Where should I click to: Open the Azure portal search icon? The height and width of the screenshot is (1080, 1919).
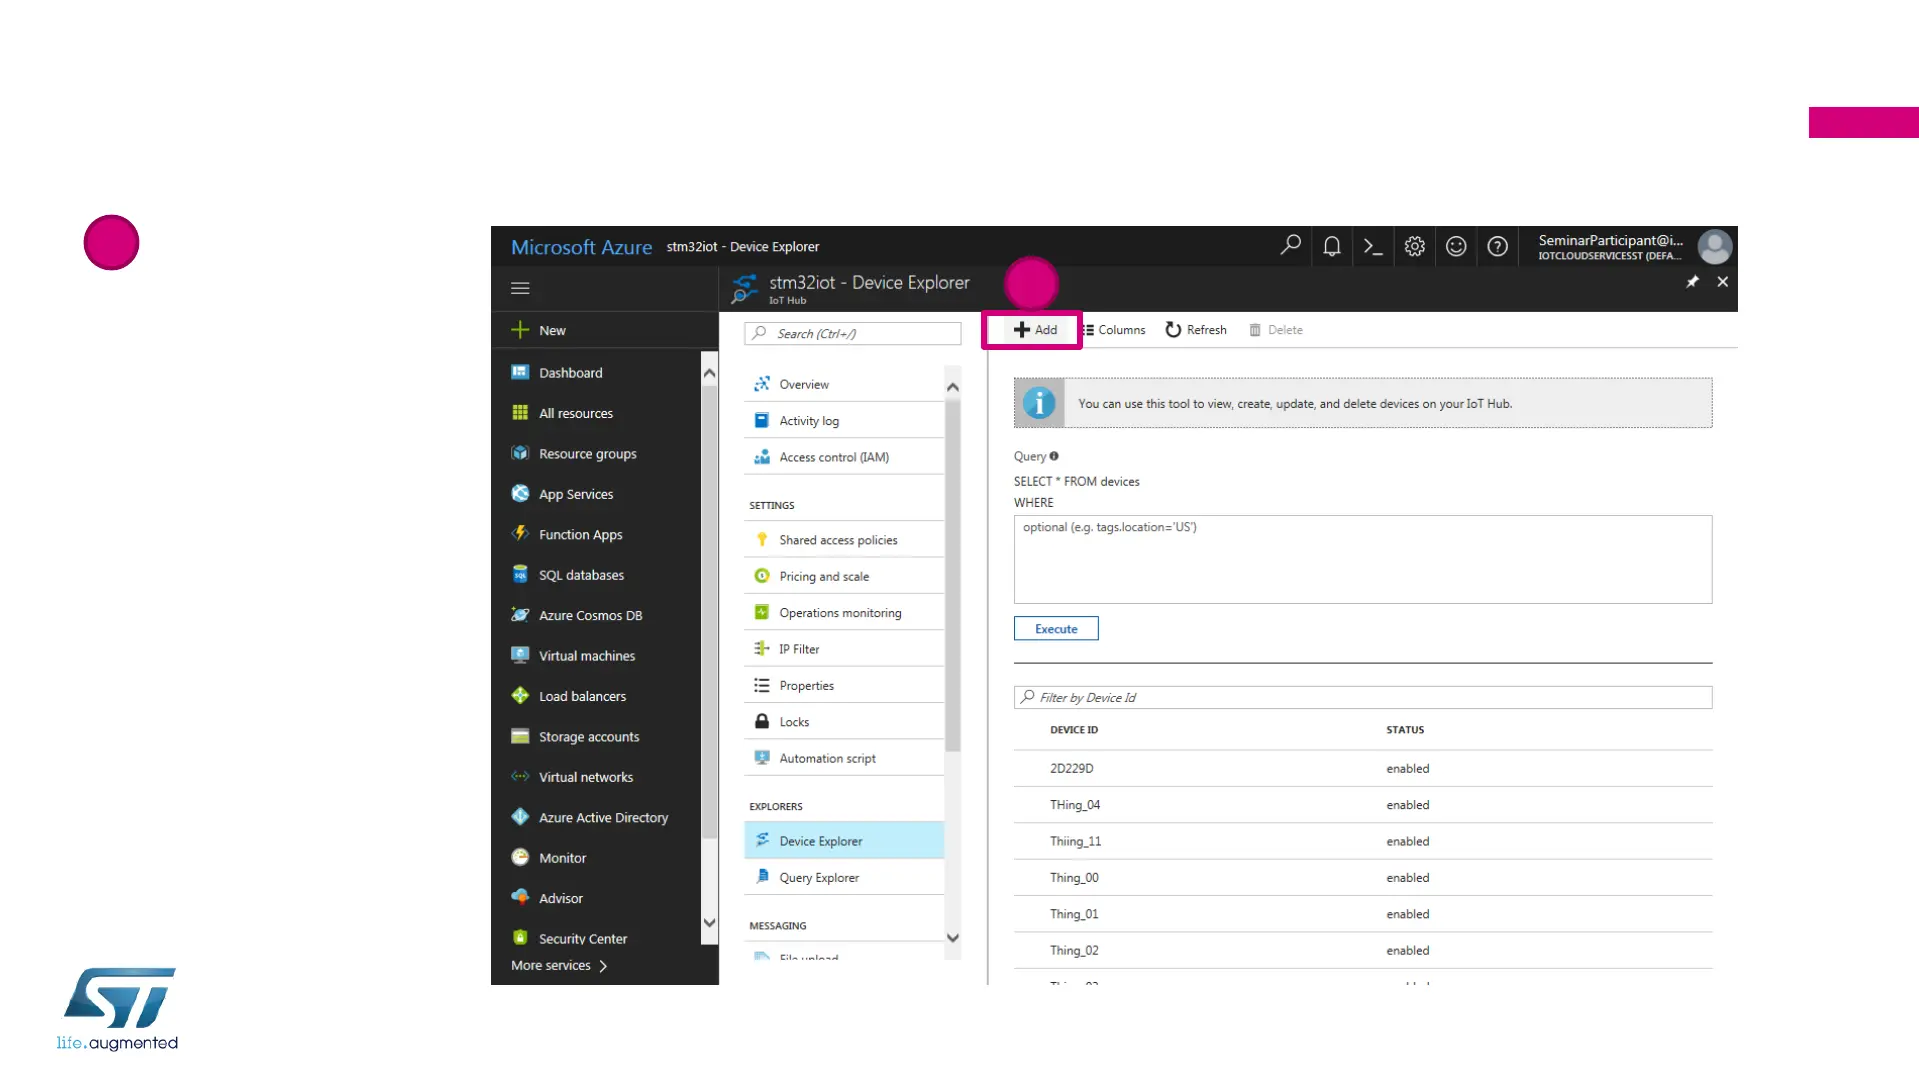[1290, 246]
